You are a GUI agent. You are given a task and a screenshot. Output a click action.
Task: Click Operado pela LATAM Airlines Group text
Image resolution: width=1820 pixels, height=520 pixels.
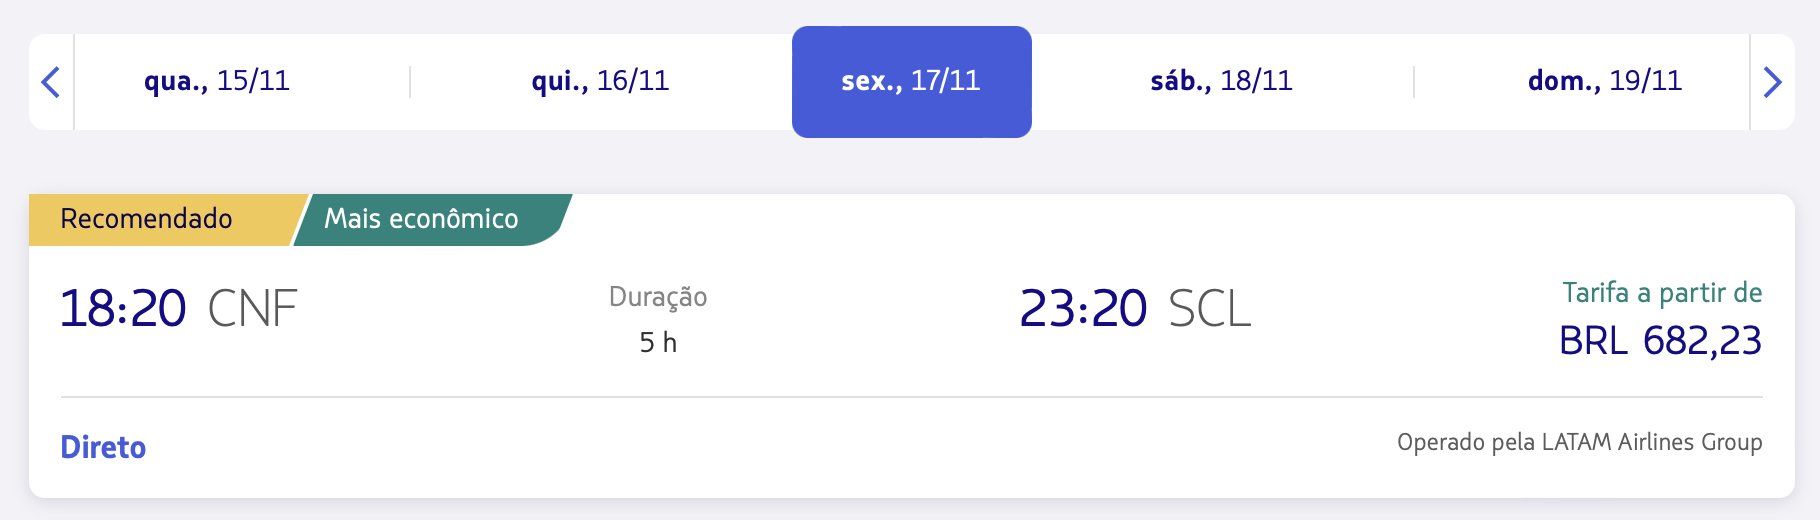point(1579,442)
